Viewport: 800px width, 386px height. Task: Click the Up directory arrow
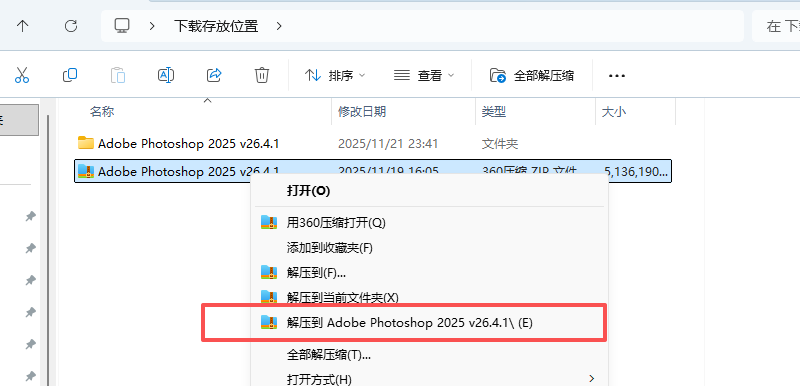pyautogui.click(x=22, y=26)
